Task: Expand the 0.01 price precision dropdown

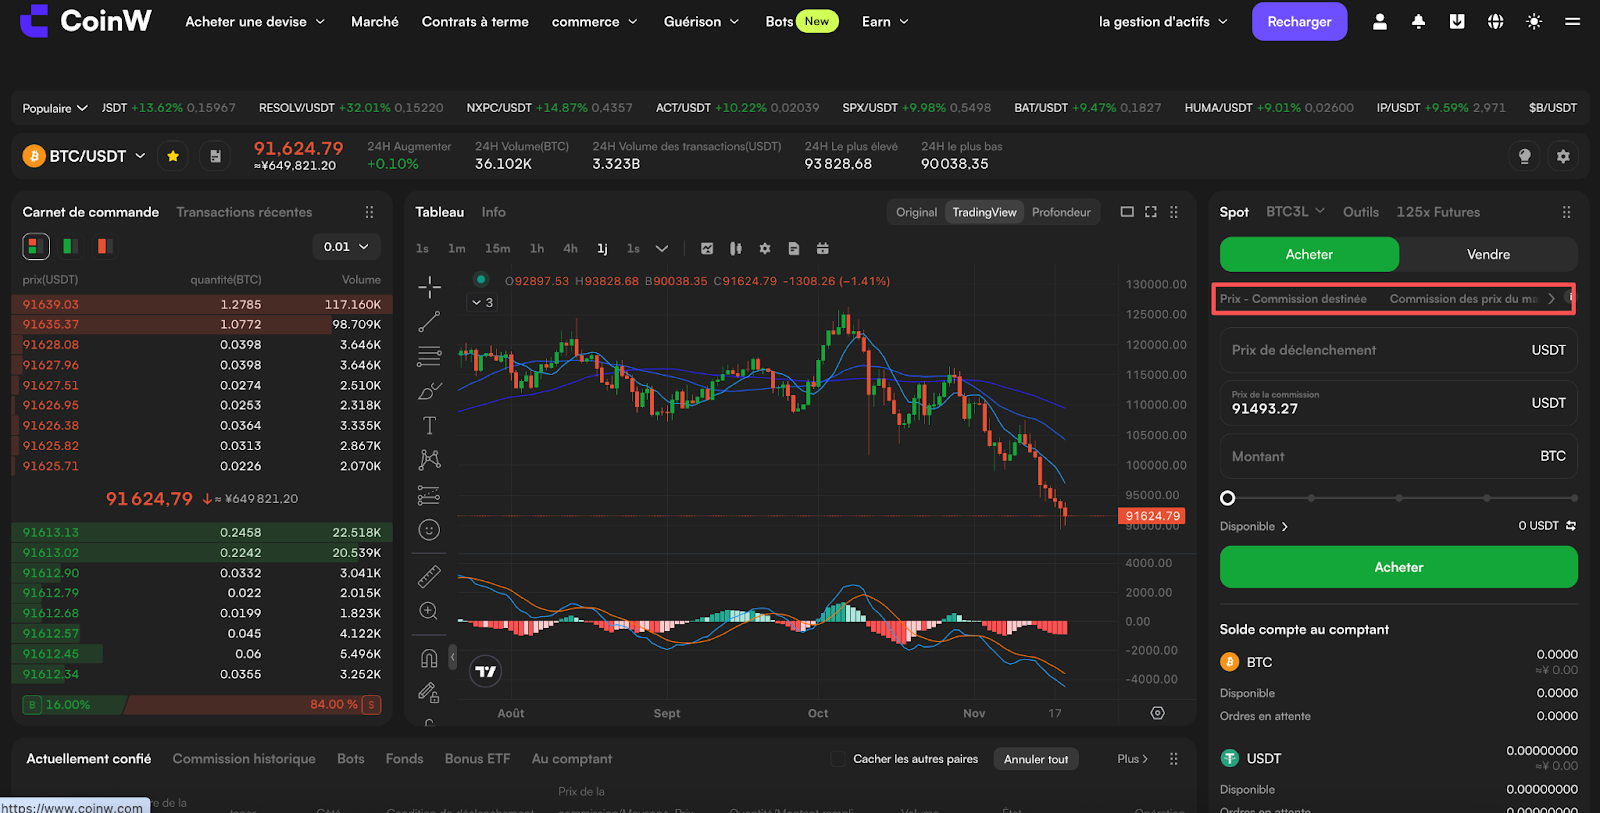Action: click(x=346, y=246)
